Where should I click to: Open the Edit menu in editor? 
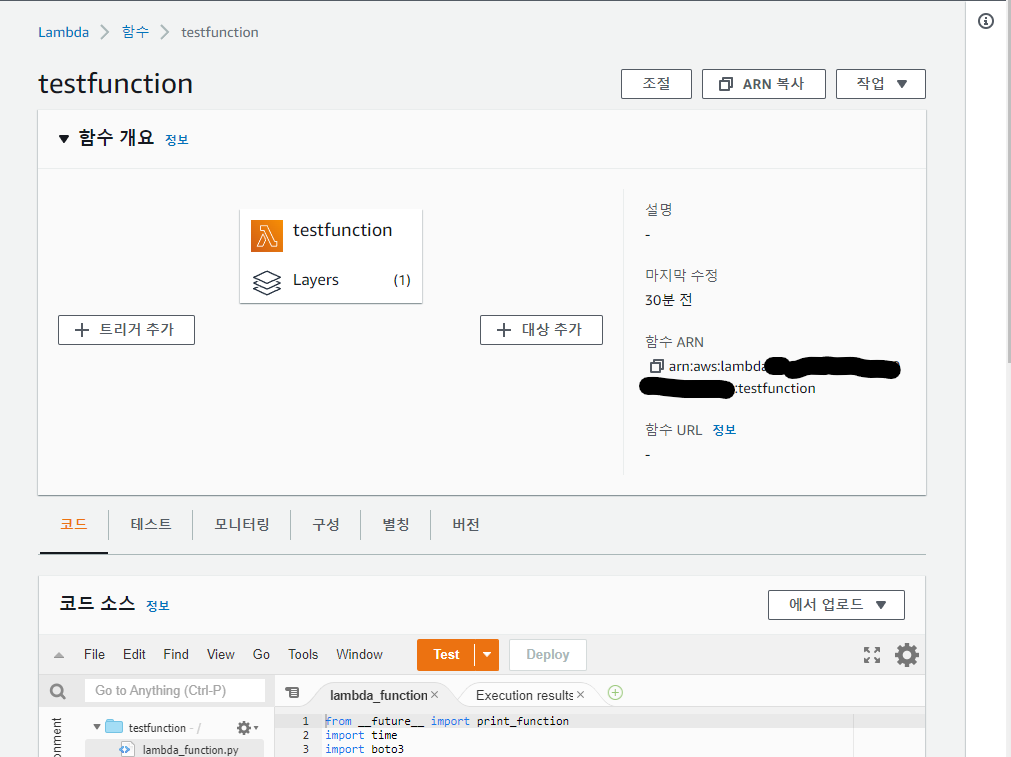[x=134, y=654]
